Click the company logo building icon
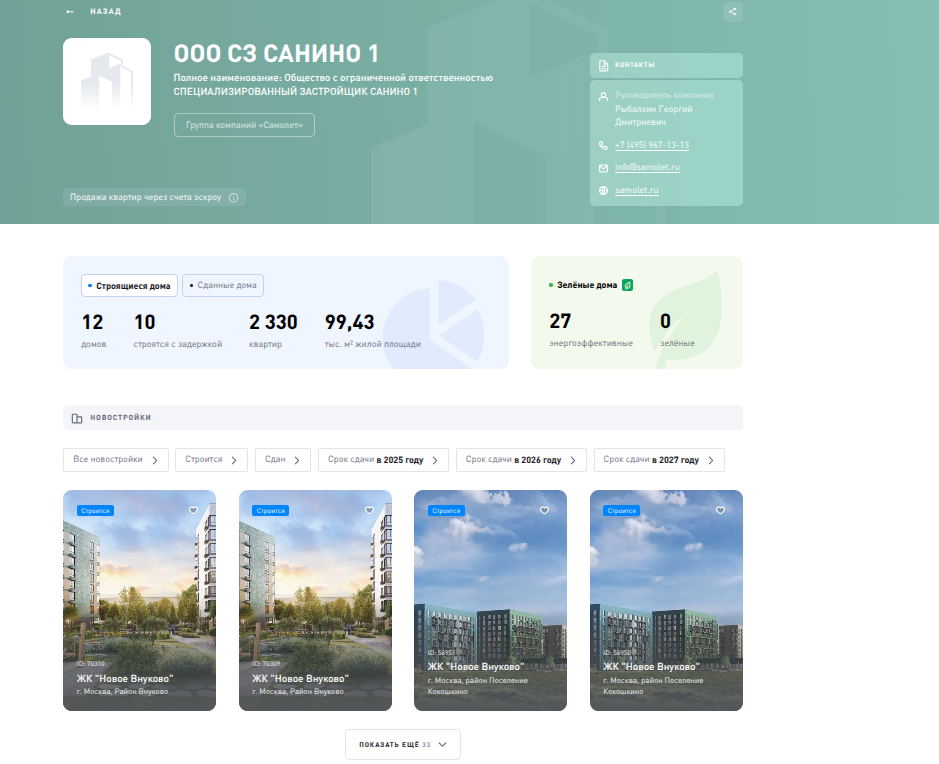Screen dimensions: 939x764 (106, 82)
